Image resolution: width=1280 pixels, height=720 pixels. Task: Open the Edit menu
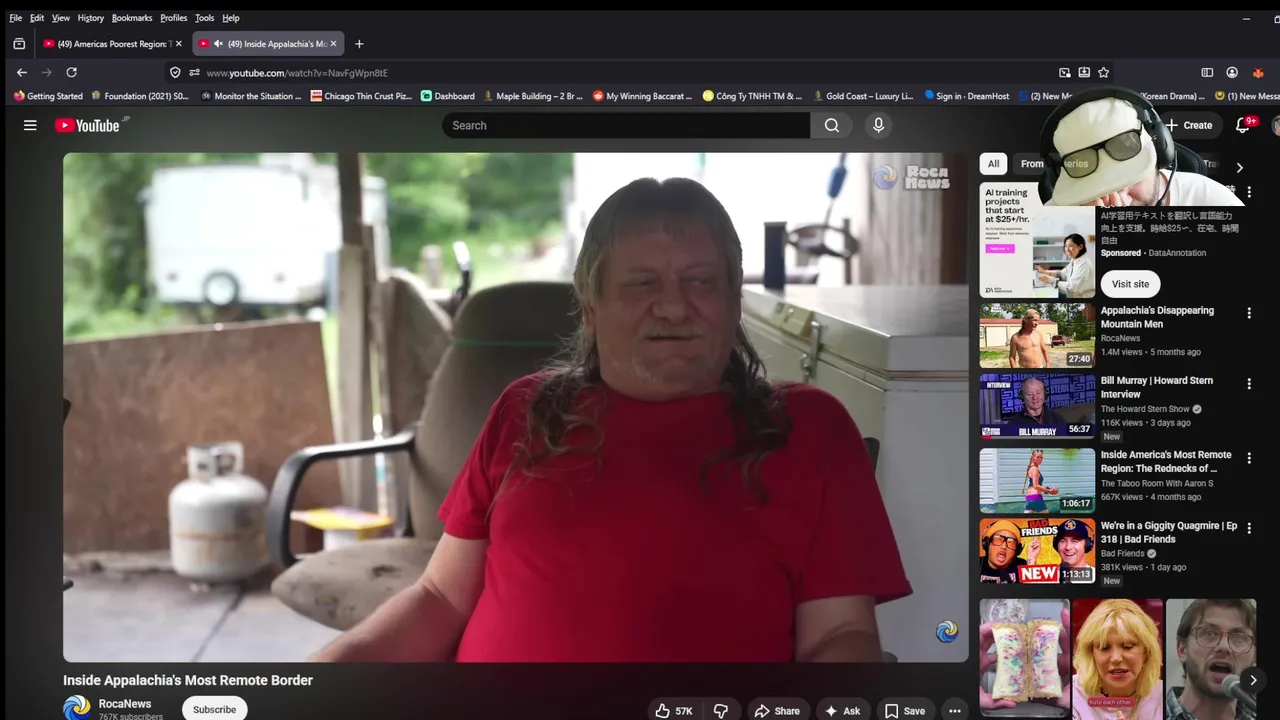37,18
